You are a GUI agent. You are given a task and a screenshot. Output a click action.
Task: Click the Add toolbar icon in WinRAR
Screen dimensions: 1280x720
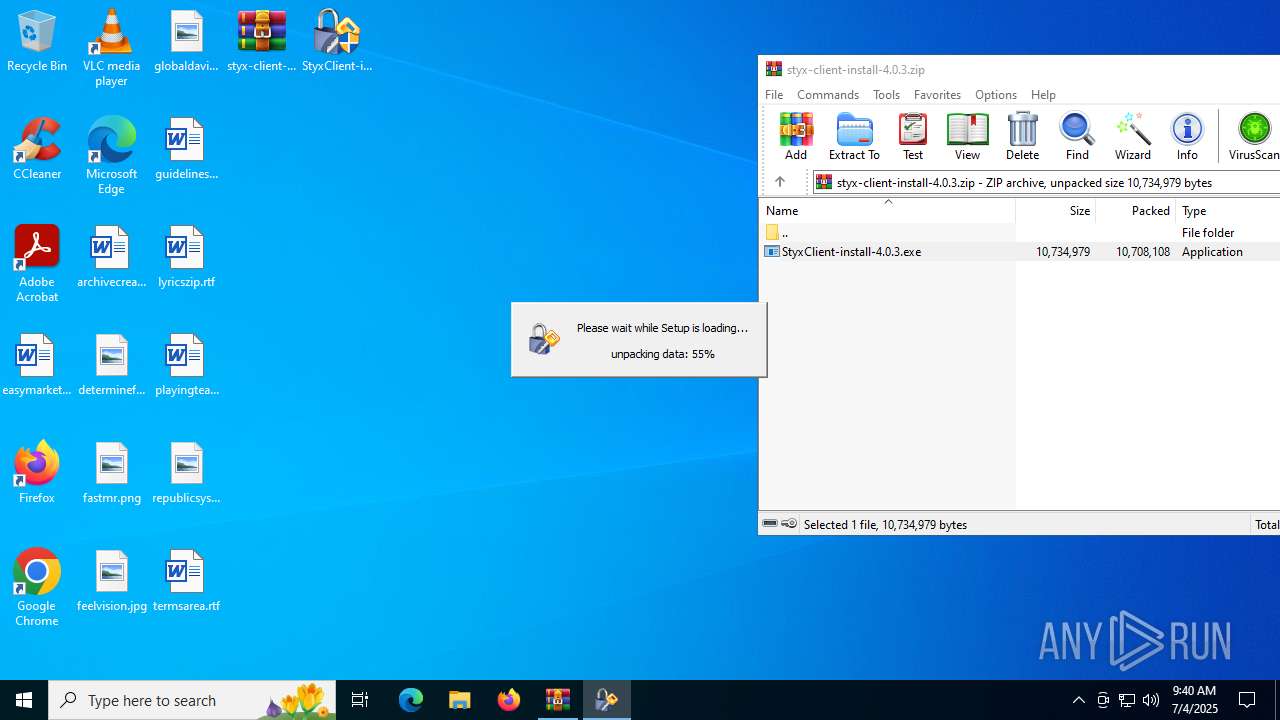796,136
